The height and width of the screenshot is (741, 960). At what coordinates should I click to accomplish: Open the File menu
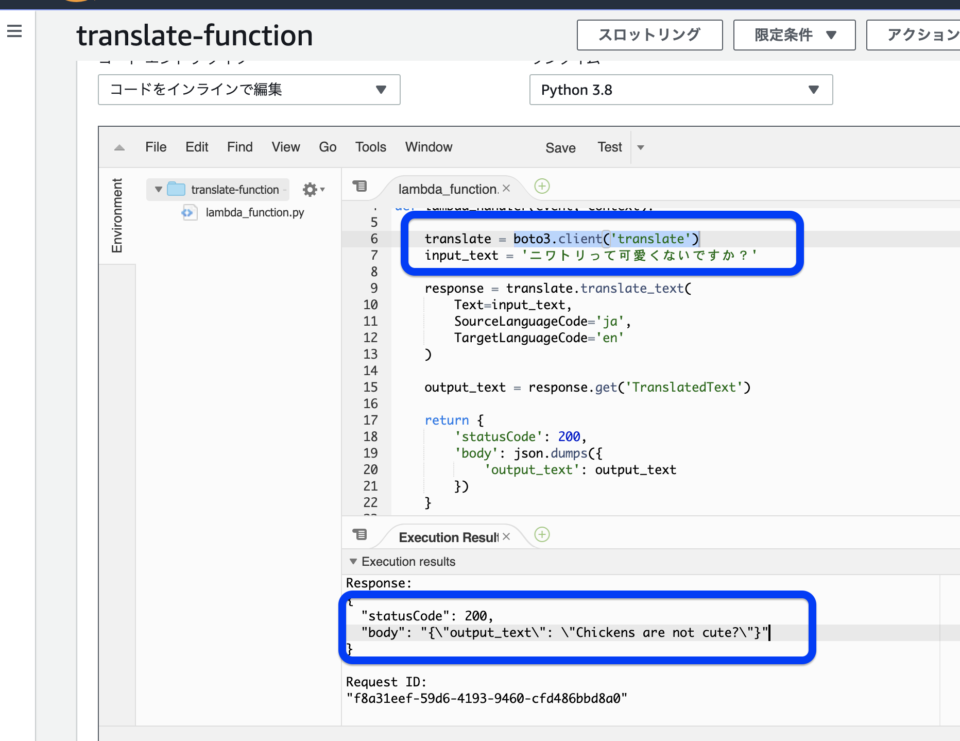tap(156, 147)
